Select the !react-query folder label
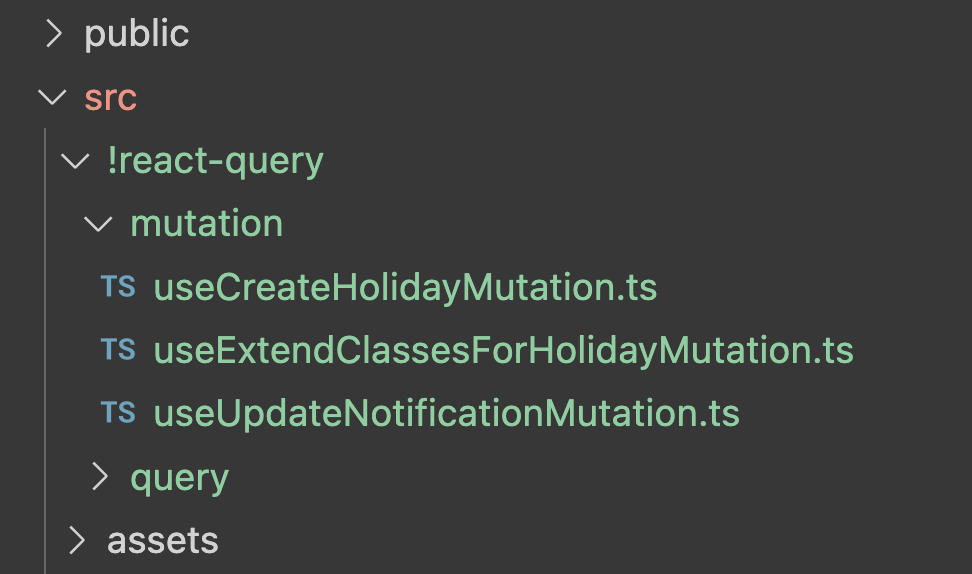 [x=215, y=162]
